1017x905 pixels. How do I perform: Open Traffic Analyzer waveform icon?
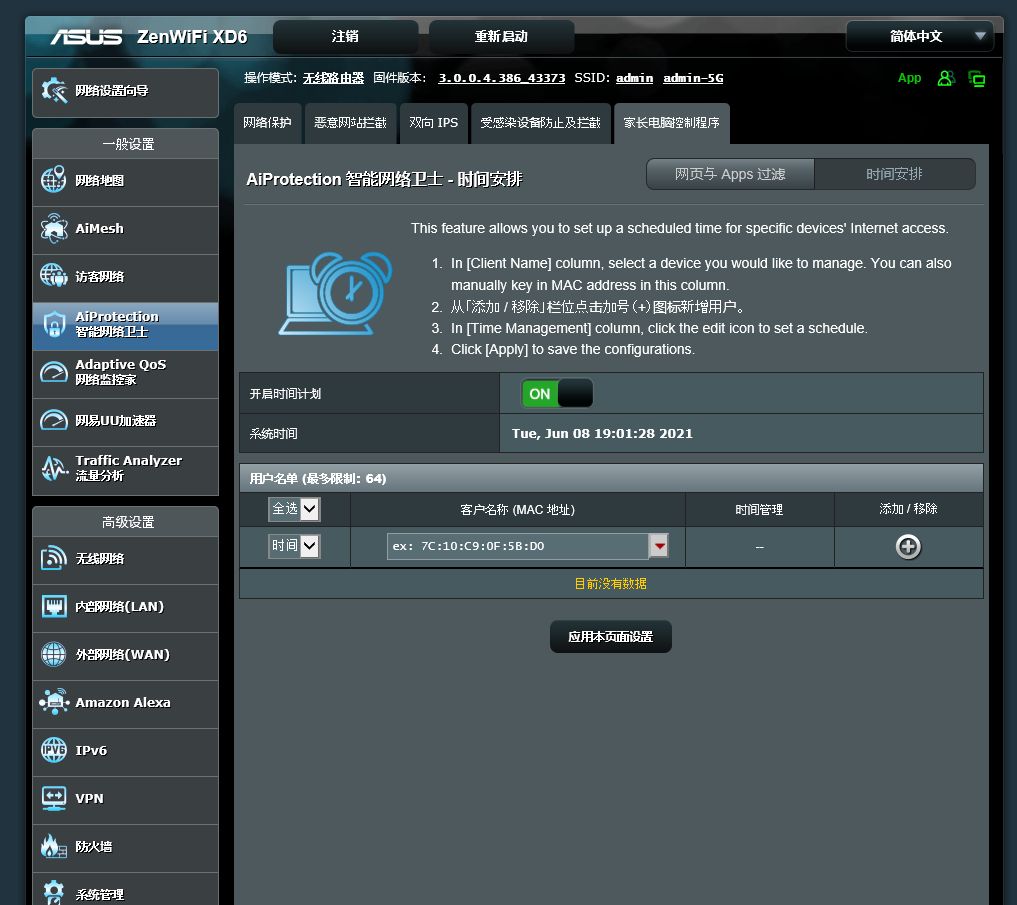(54, 468)
